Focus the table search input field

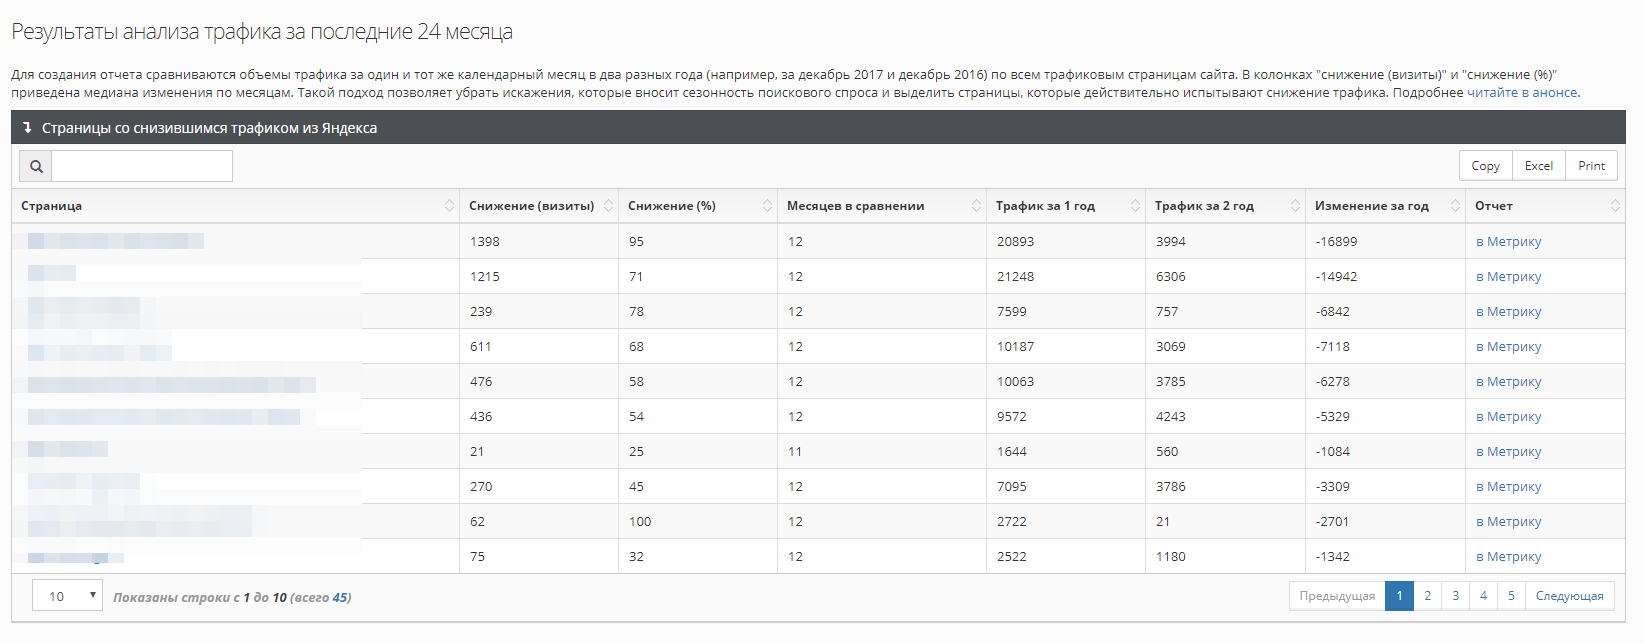click(x=142, y=166)
